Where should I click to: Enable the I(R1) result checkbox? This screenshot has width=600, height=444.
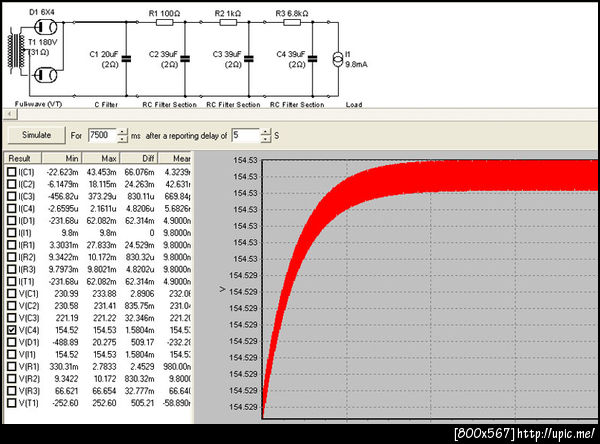[x=12, y=245]
